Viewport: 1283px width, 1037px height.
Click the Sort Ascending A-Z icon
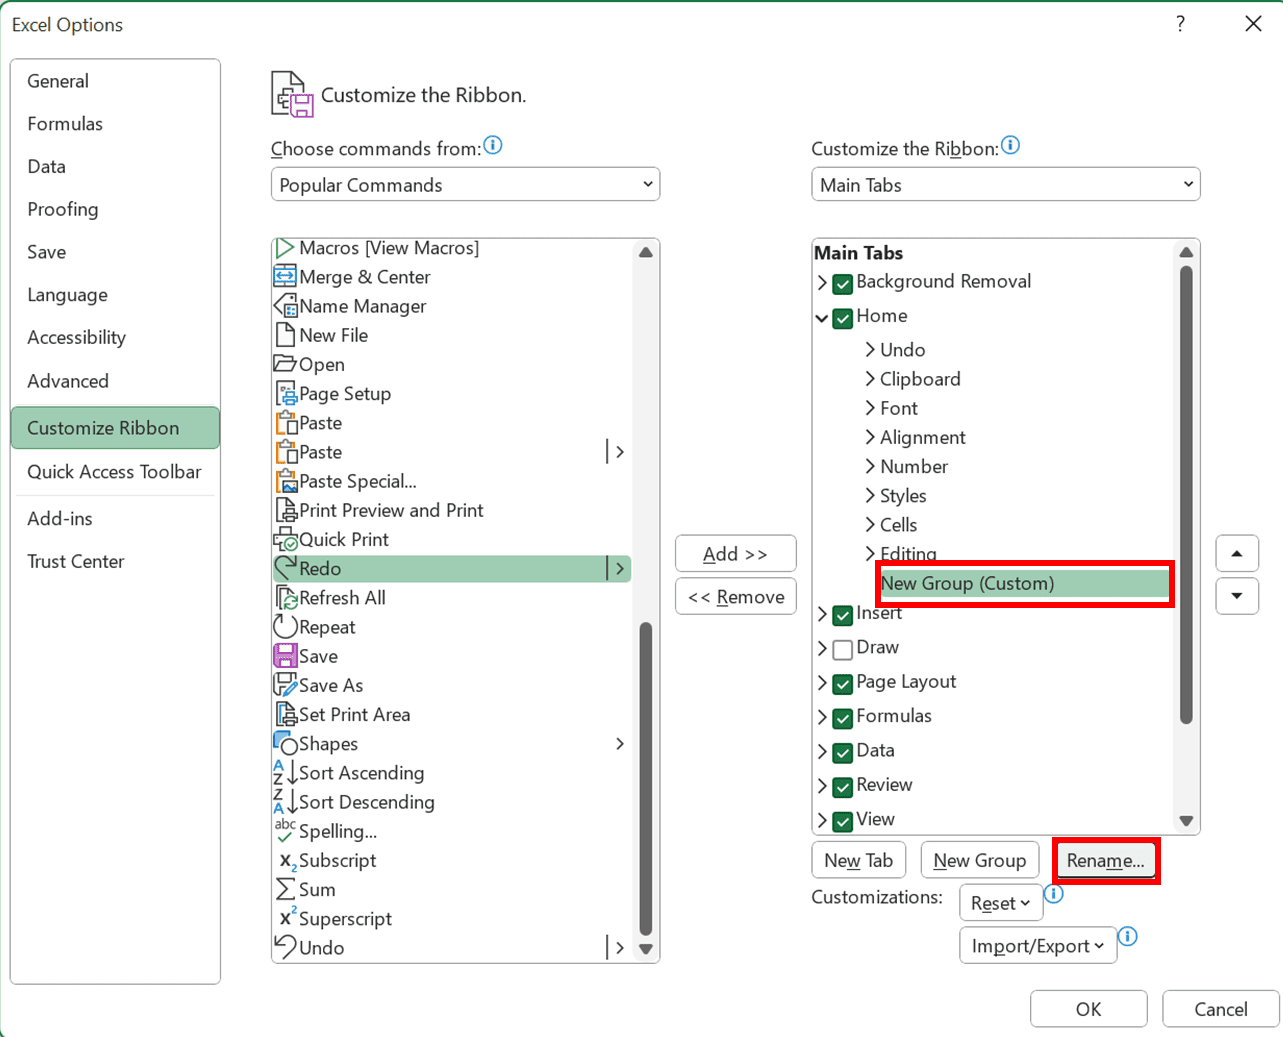pyautogui.click(x=285, y=772)
